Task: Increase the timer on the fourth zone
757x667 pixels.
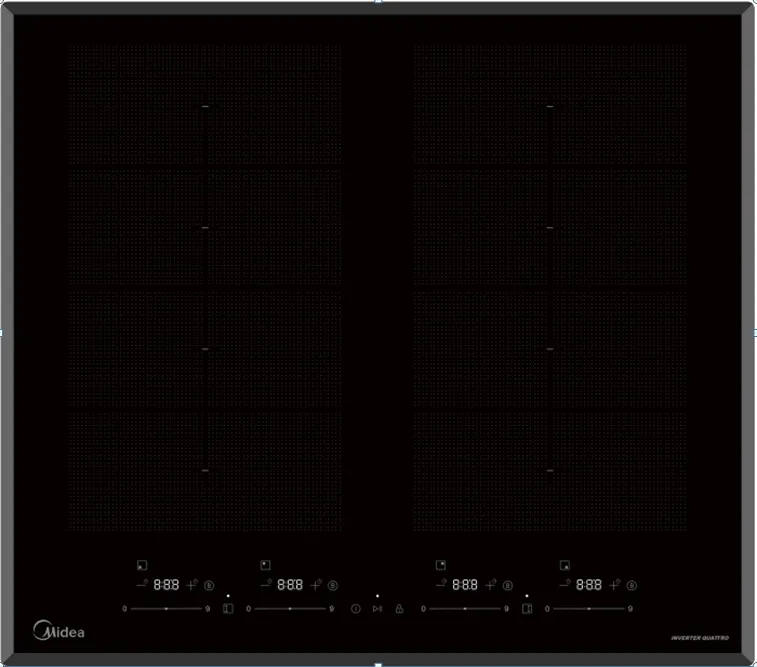Action: tap(616, 585)
